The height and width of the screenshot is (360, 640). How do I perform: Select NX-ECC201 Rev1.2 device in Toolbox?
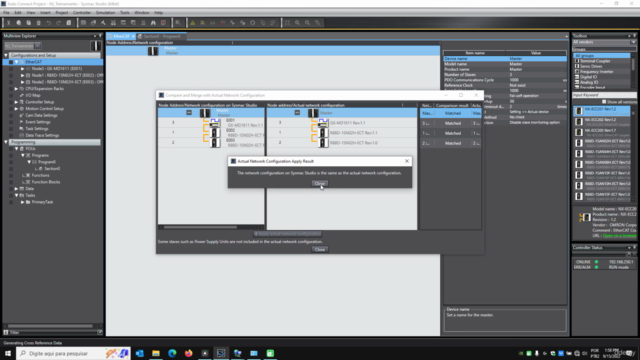602,111
